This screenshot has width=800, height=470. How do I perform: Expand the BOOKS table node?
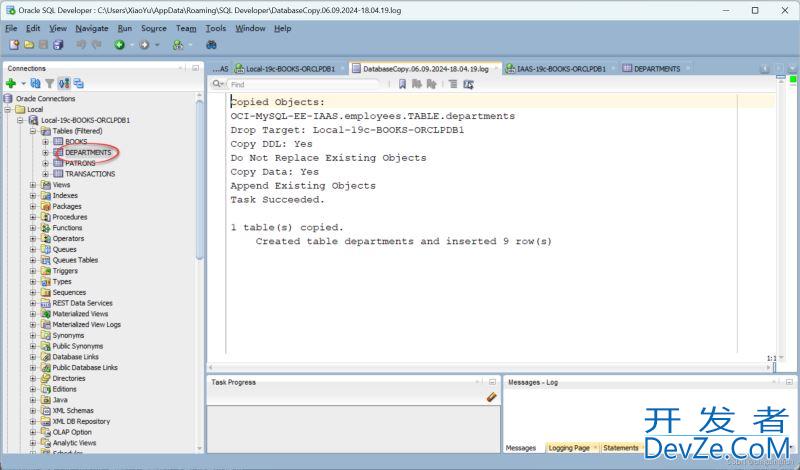pyautogui.click(x=45, y=142)
